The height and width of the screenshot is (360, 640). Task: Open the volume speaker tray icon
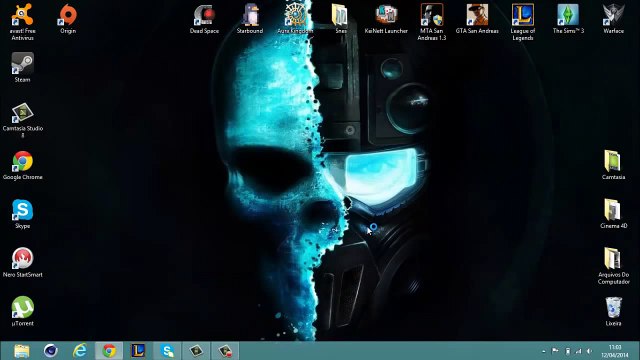[x=589, y=351]
